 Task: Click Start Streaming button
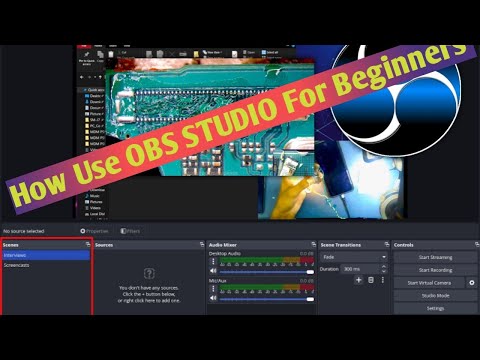pos(435,257)
